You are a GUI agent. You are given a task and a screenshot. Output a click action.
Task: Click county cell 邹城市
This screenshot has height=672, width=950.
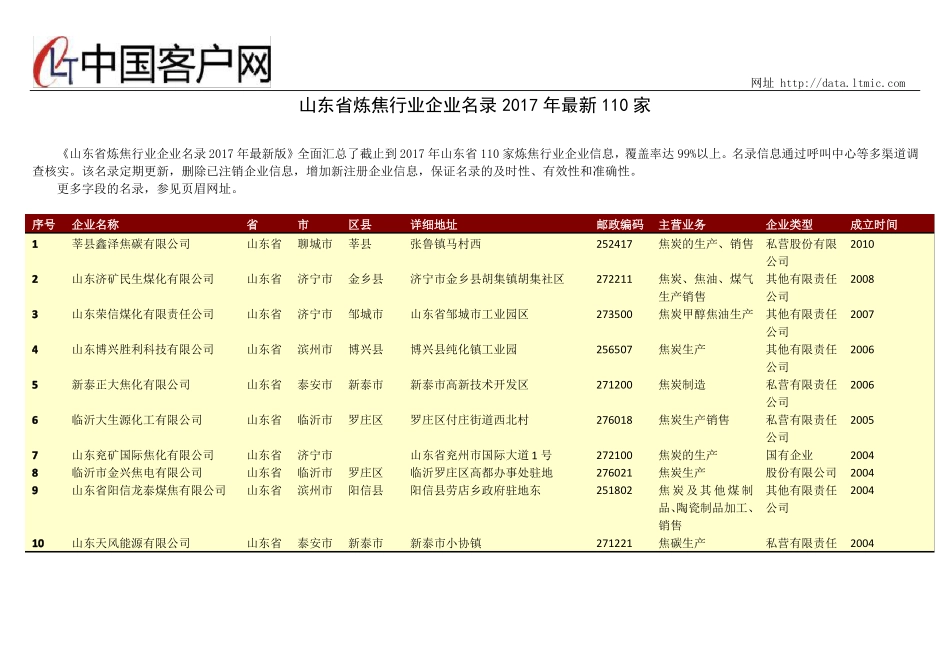(366, 314)
